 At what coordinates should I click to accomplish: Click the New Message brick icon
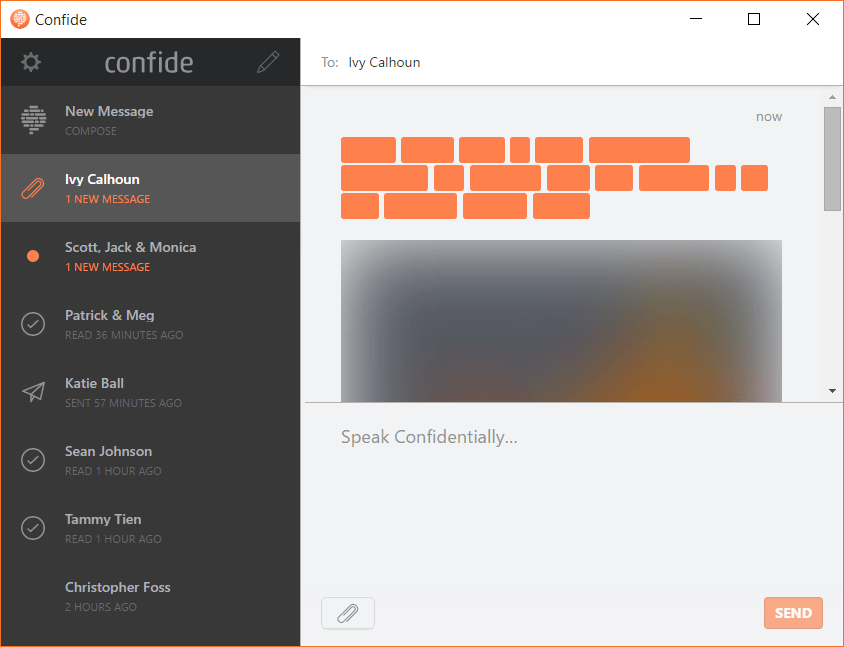pyautogui.click(x=33, y=120)
